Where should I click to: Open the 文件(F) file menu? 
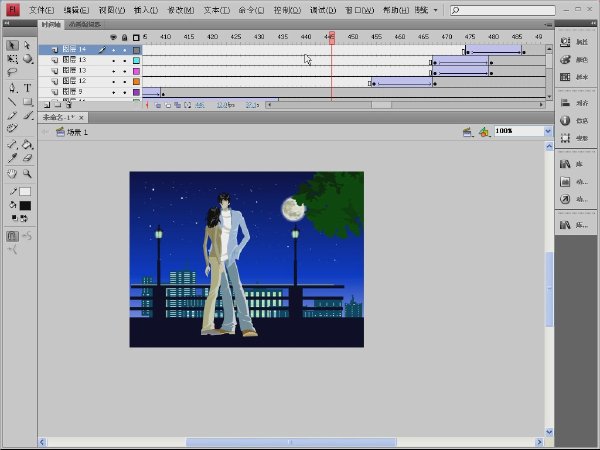[x=41, y=10]
